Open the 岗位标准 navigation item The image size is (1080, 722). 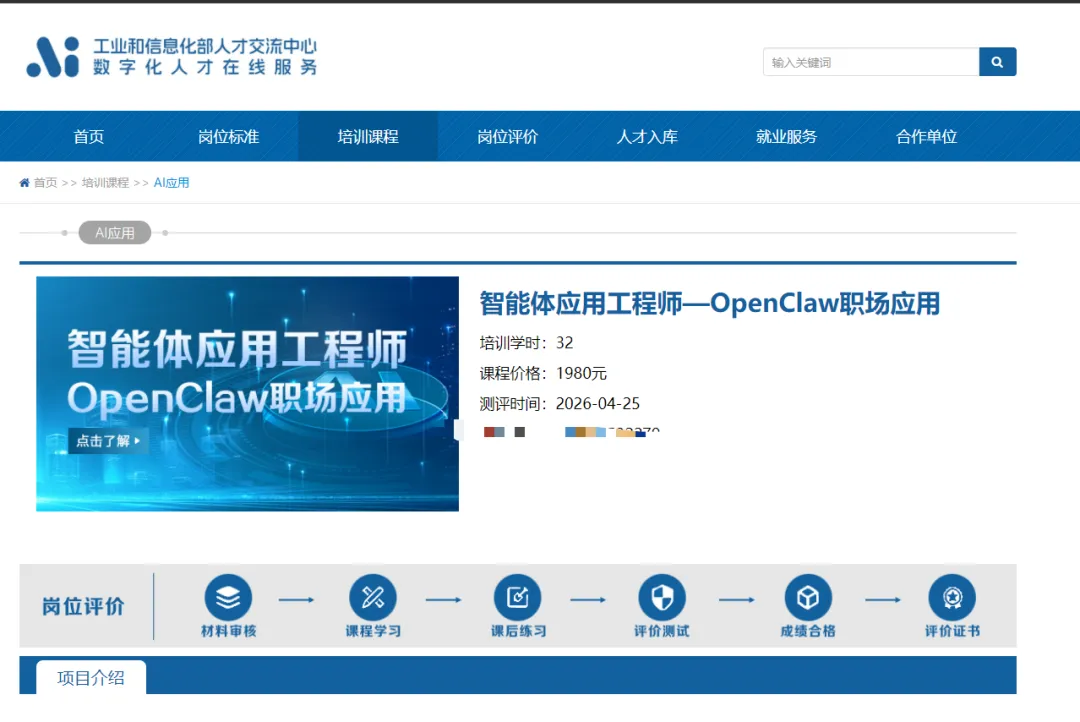[x=229, y=136]
